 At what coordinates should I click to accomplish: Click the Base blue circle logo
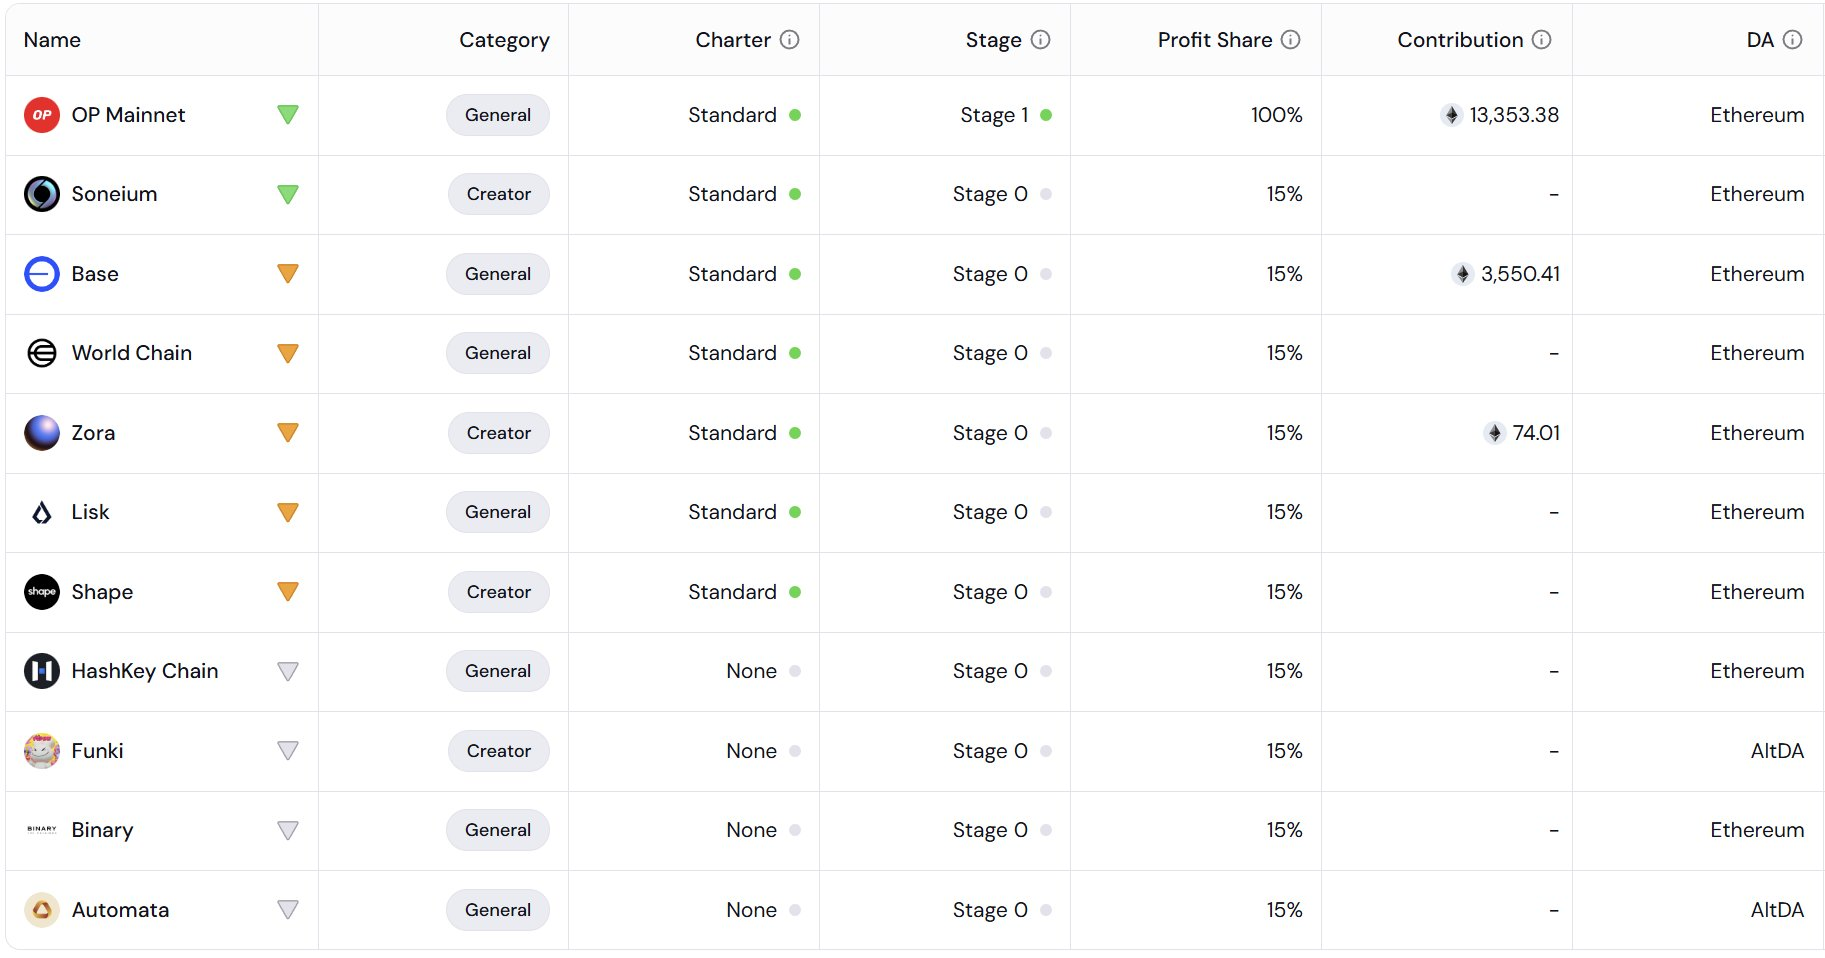(42, 274)
